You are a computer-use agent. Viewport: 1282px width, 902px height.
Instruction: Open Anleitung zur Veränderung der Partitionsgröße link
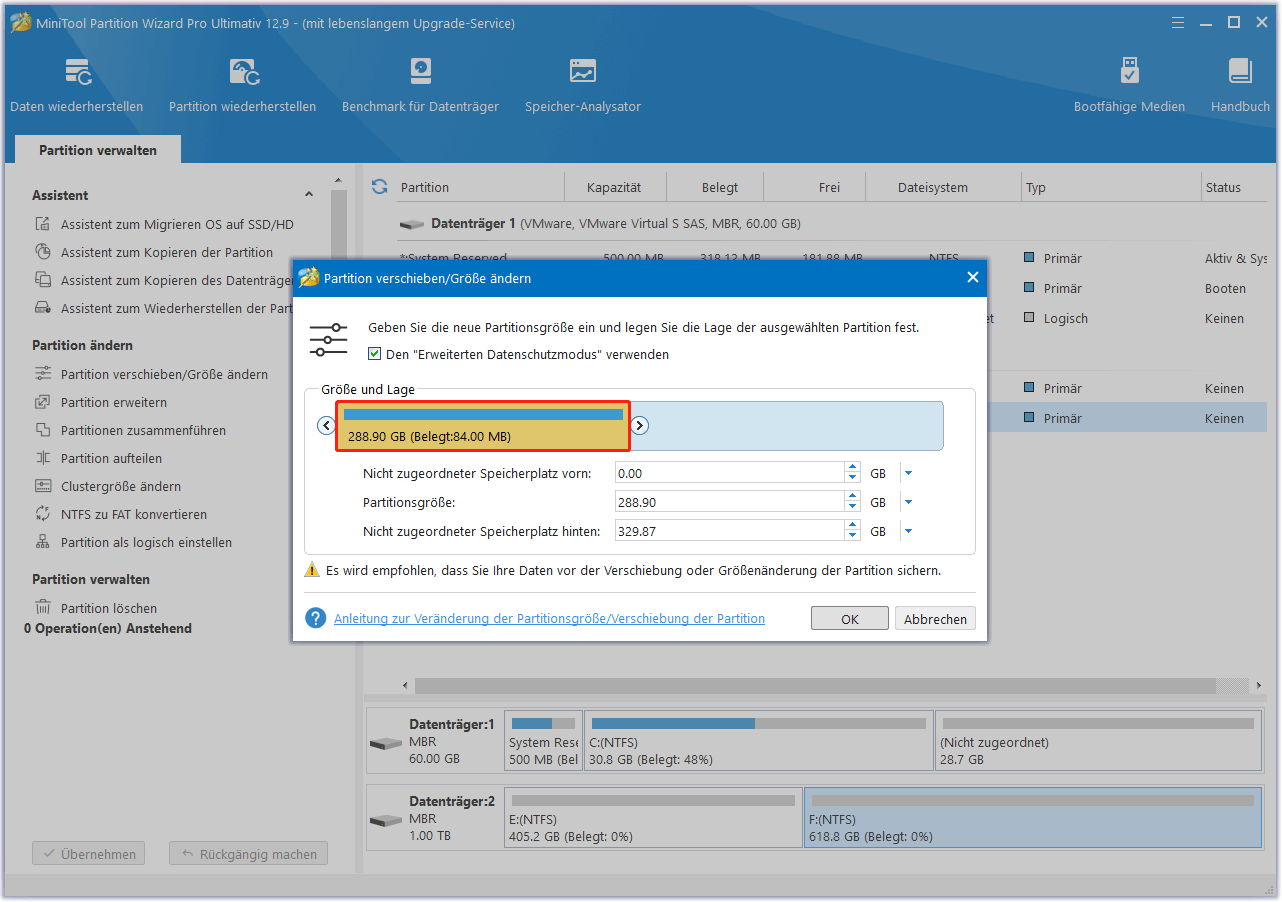click(549, 619)
